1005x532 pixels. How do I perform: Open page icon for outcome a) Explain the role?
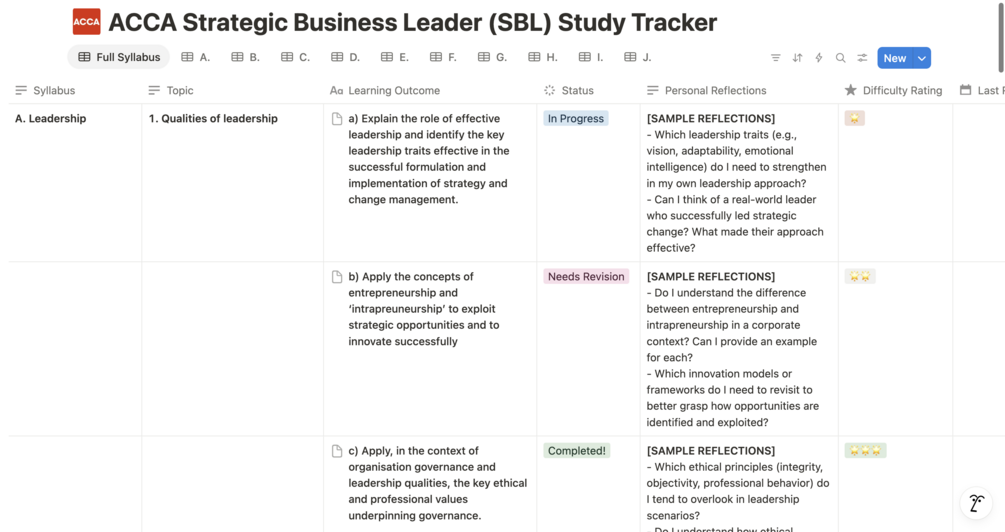(x=337, y=119)
